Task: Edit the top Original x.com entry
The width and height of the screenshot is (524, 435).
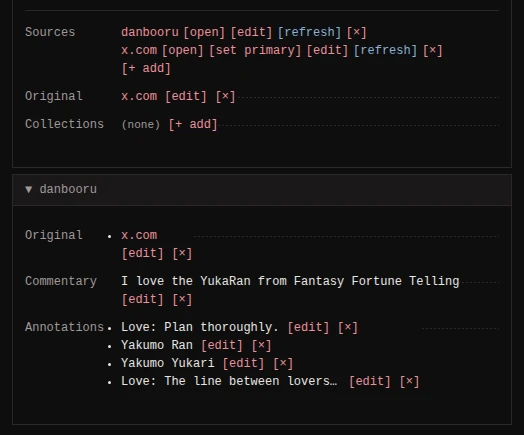Action: 186,96
